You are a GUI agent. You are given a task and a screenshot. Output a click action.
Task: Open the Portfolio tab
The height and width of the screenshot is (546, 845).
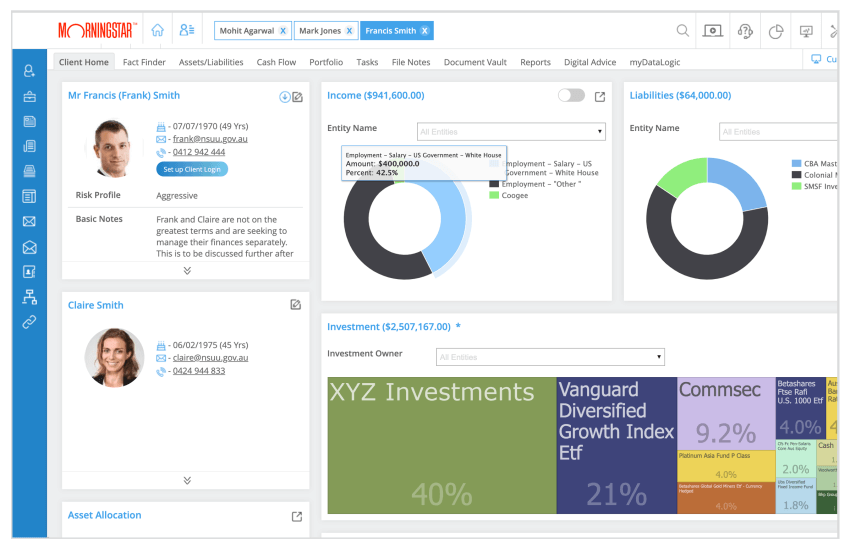(x=326, y=62)
